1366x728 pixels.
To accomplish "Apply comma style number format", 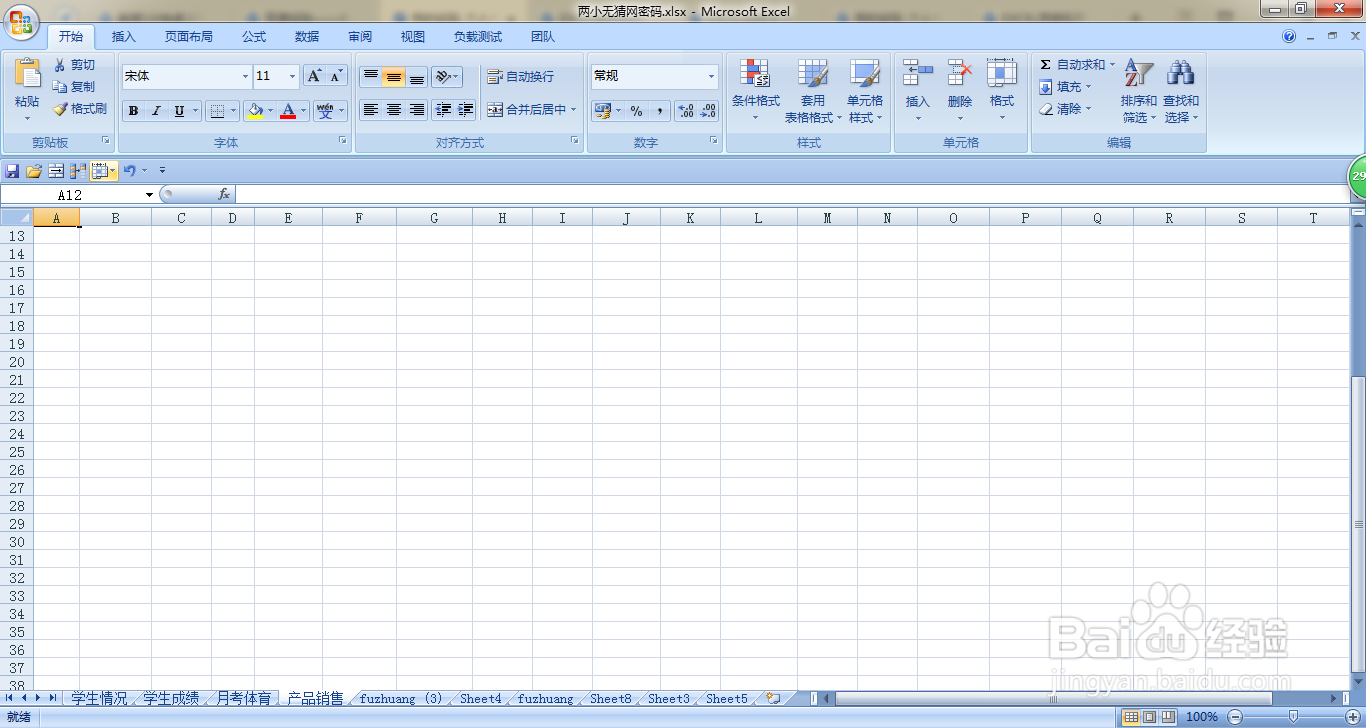I will [x=660, y=111].
